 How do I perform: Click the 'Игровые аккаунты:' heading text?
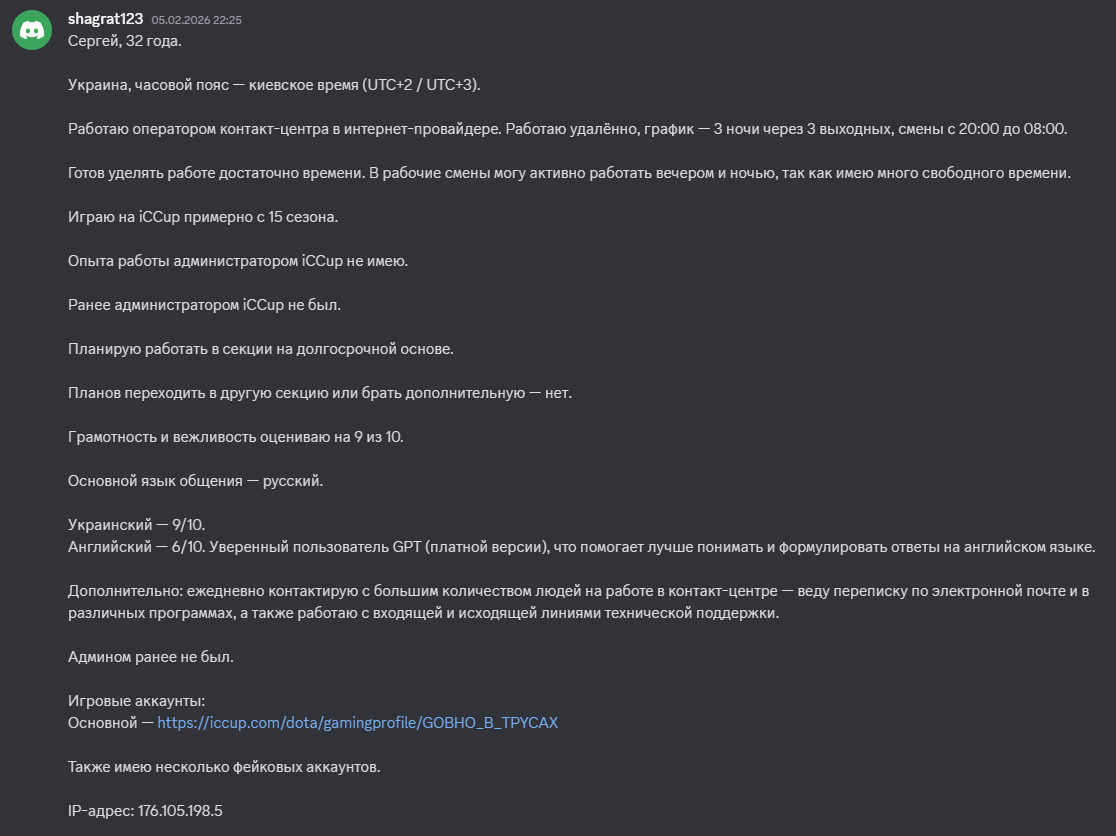pyautogui.click(x=136, y=701)
